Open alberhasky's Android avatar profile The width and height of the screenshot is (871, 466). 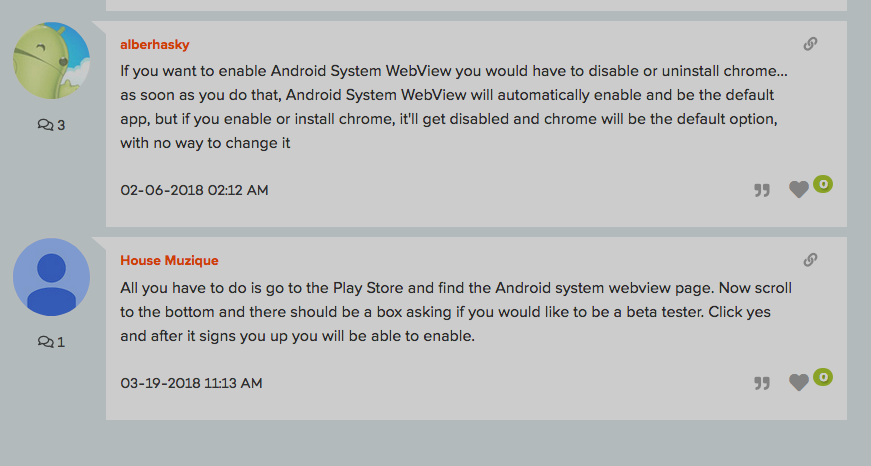[x=52, y=61]
